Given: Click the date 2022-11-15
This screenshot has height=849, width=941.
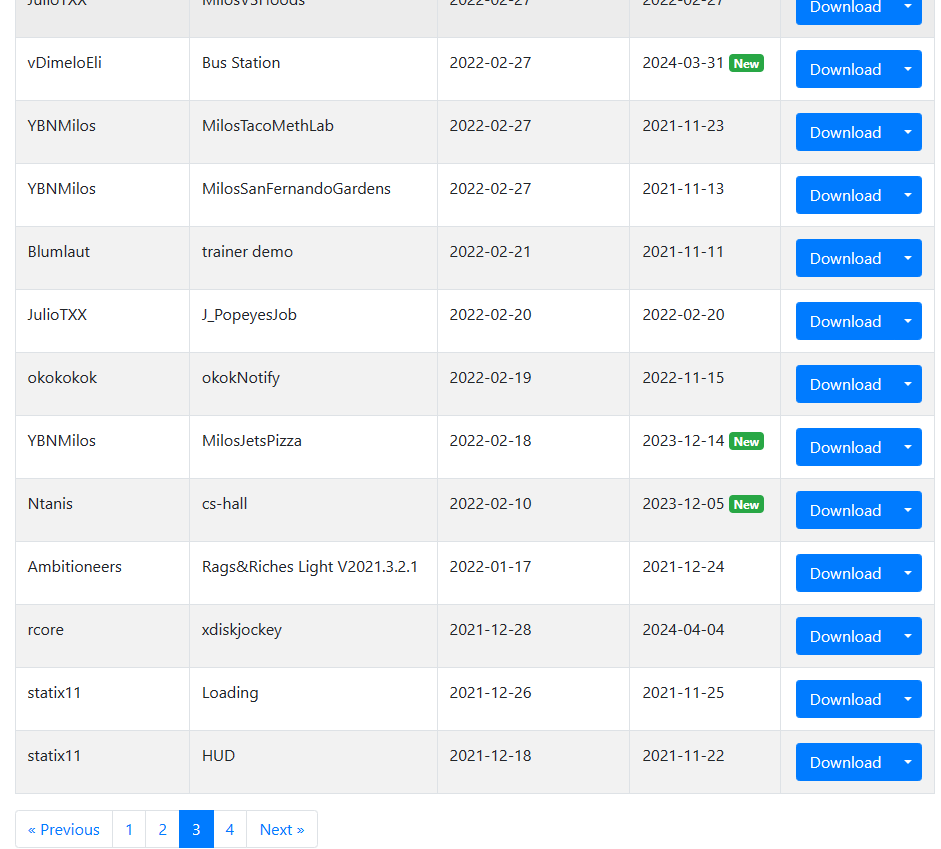Looking at the screenshot, I should pos(684,377).
